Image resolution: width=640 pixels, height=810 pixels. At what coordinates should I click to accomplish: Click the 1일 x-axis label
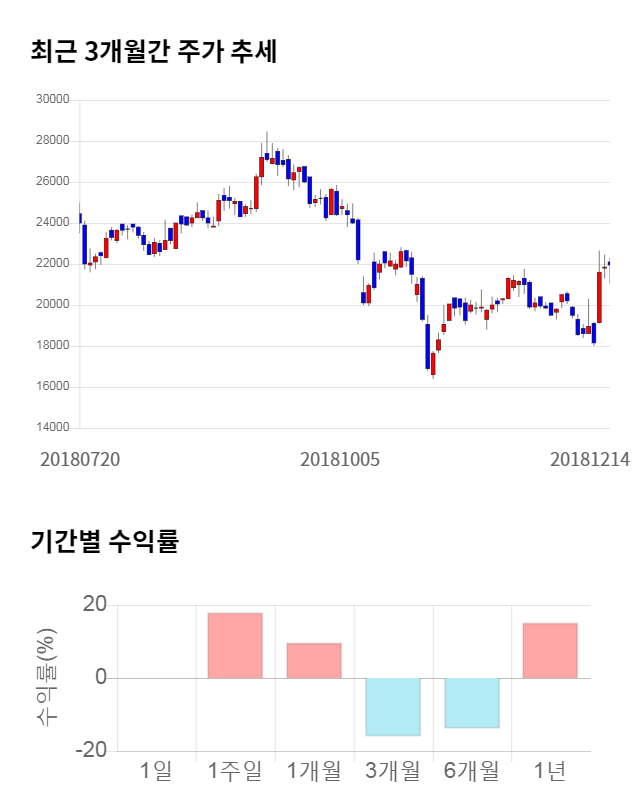pos(156,771)
